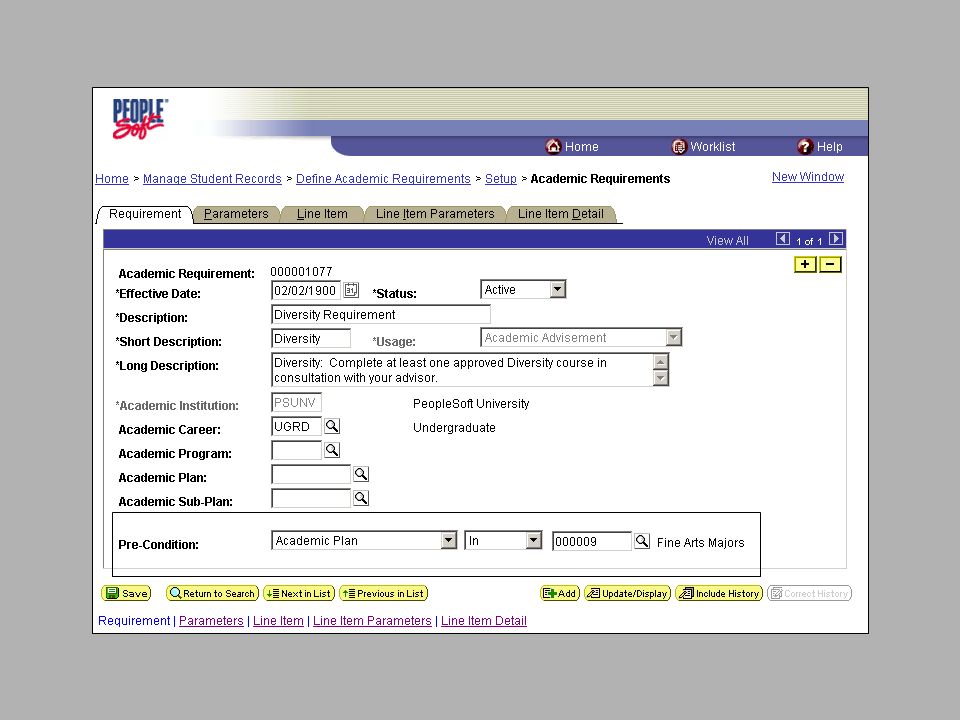Click the bottom Parameters link

211,621
